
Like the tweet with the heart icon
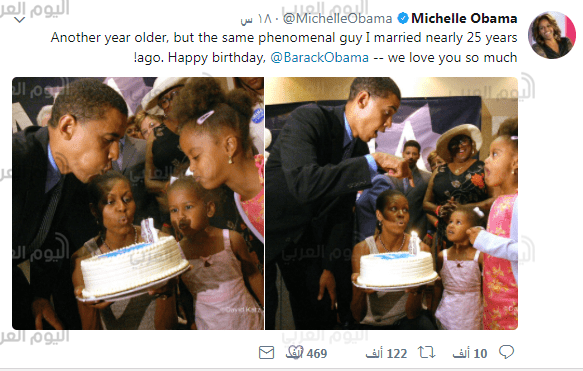point(296,352)
